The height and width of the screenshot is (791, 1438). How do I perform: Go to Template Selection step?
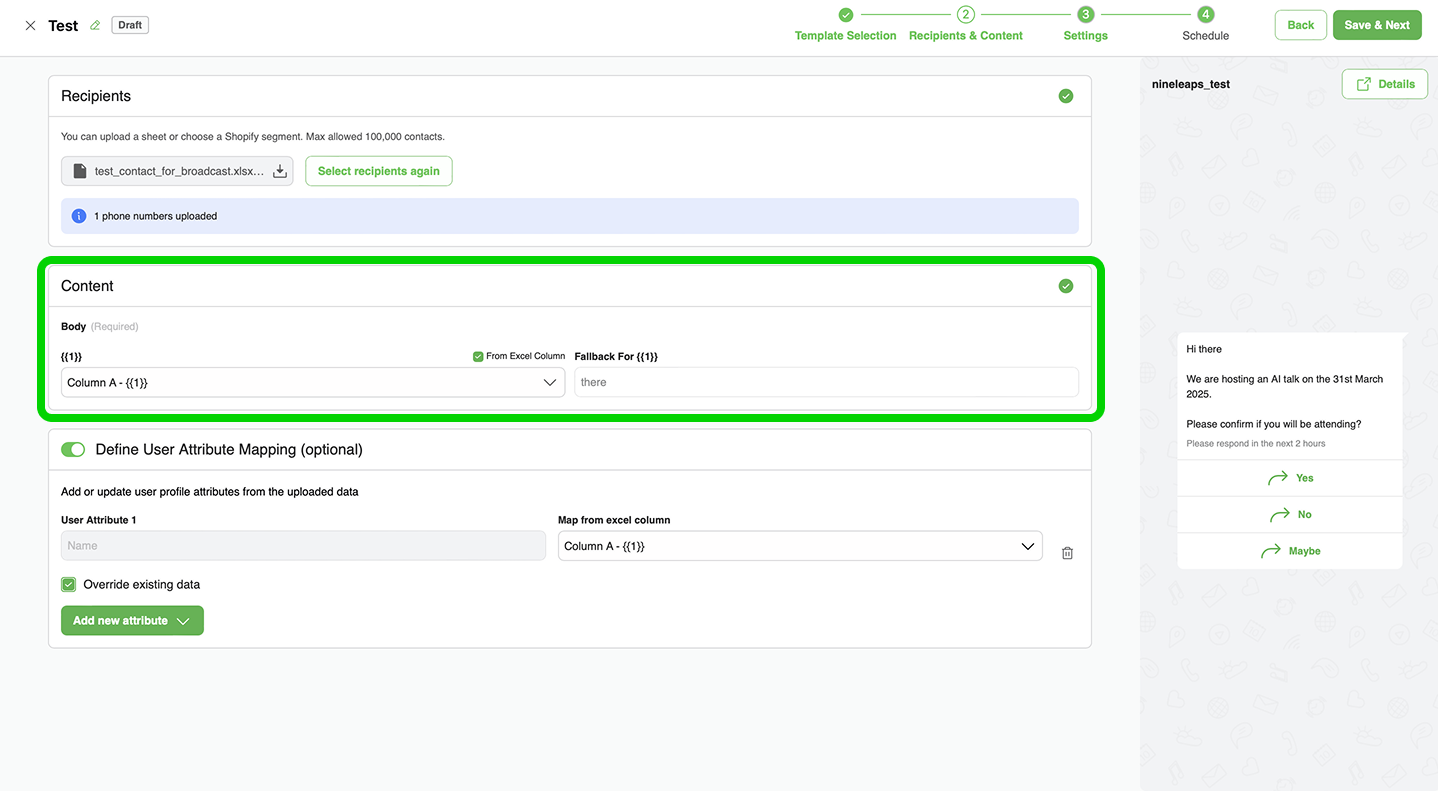[845, 25]
